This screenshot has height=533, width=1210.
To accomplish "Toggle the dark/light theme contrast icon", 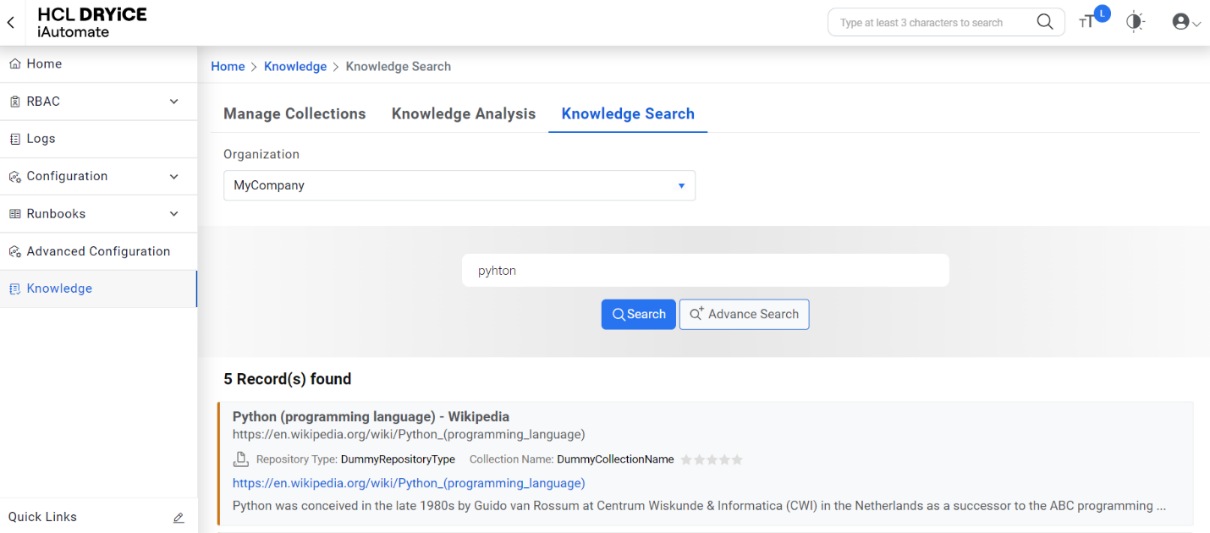I will click(1135, 22).
